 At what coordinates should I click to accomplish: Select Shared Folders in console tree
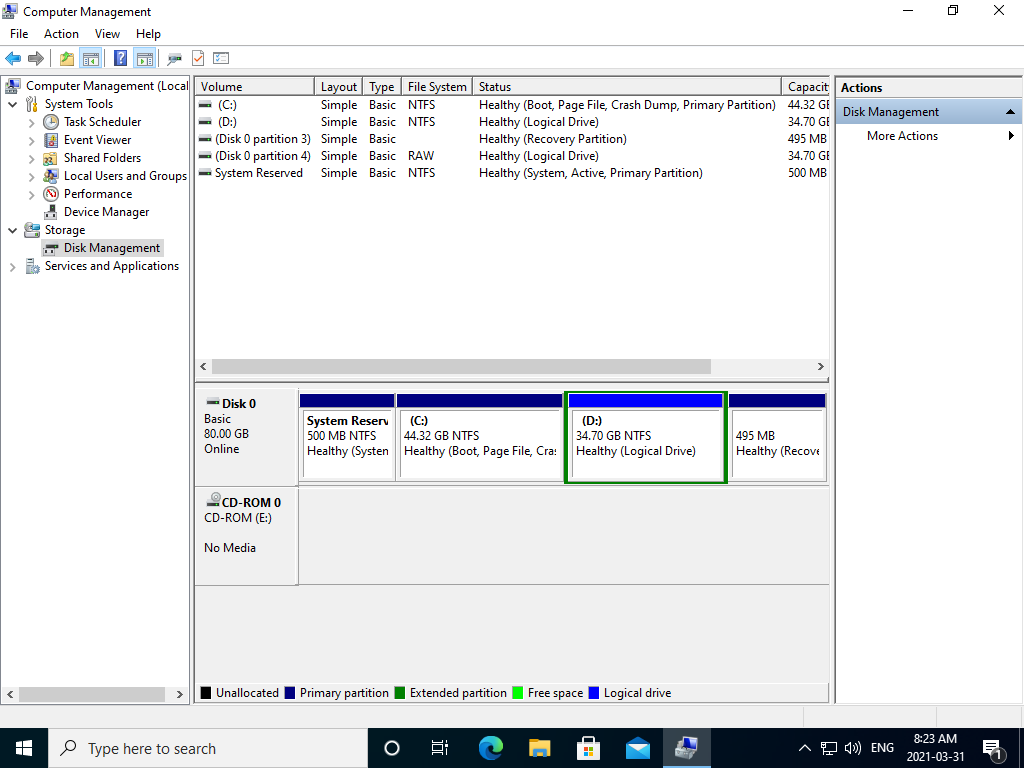102,158
